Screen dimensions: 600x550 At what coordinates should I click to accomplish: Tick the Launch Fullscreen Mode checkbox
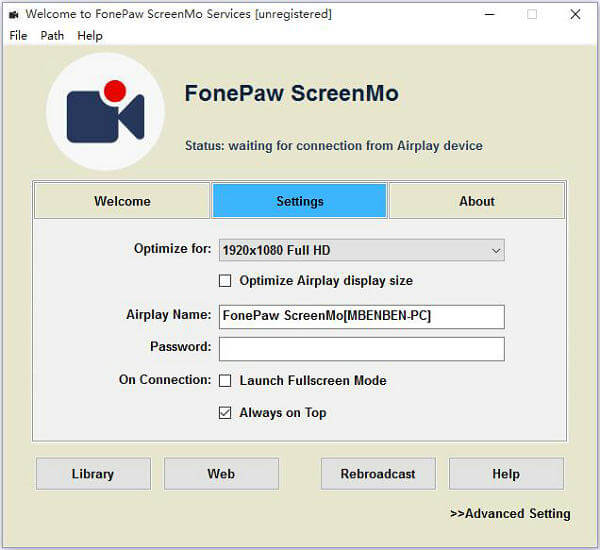click(x=225, y=380)
